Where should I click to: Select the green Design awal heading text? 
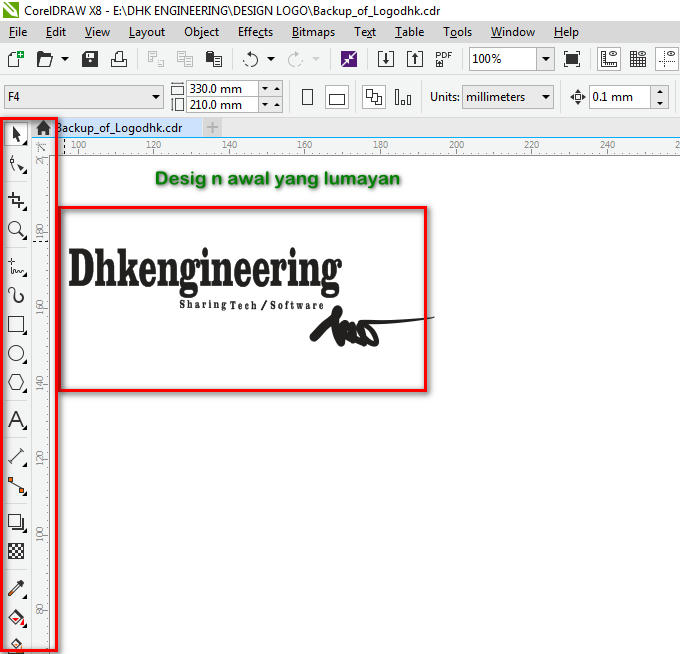point(278,179)
